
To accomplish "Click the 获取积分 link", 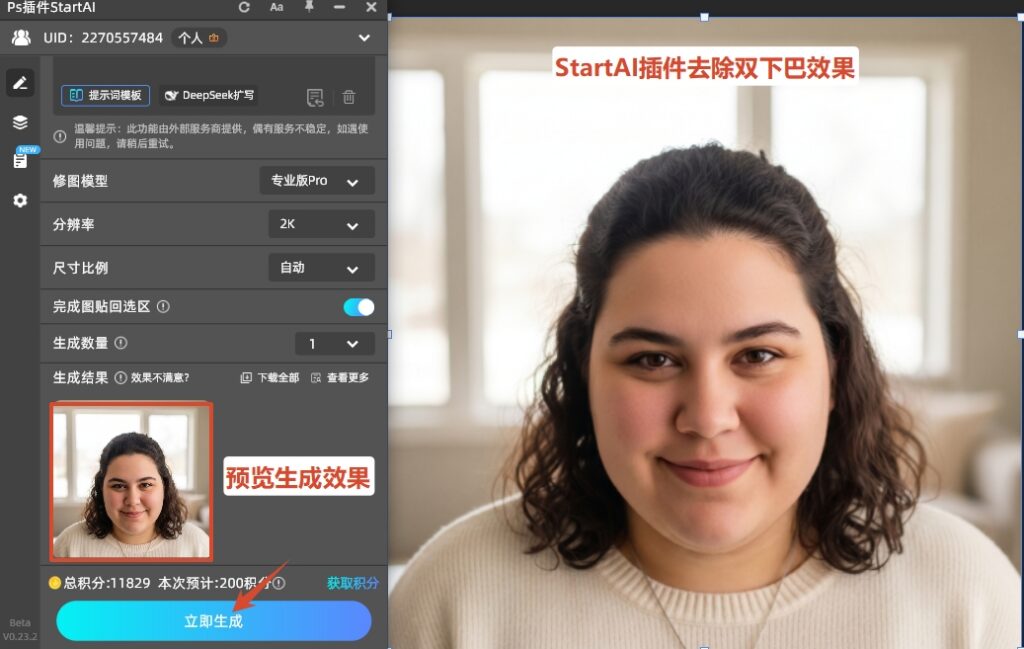I will [352, 583].
